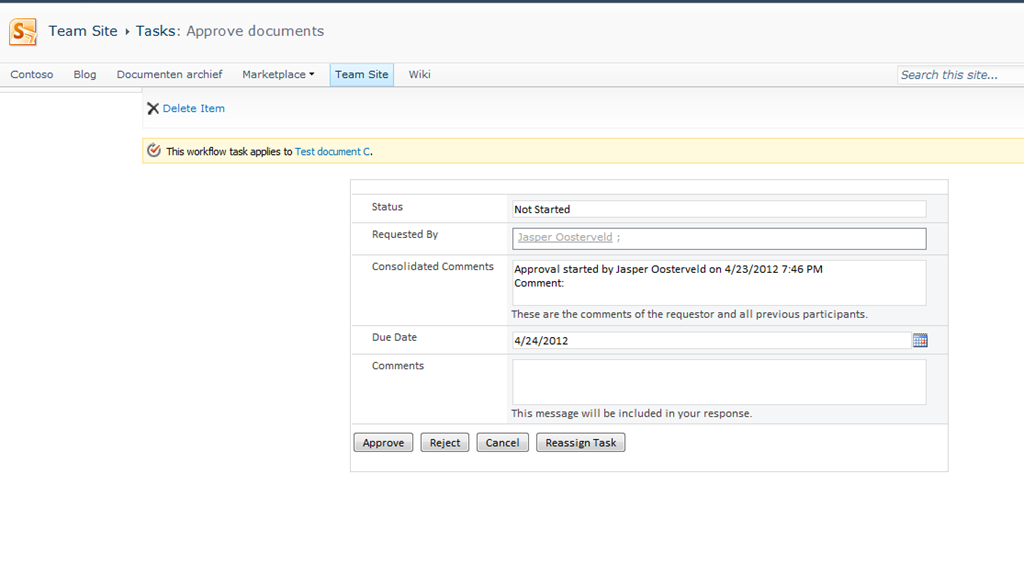Click the Search this site field
The width and height of the screenshot is (1024, 564).
point(961,75)
